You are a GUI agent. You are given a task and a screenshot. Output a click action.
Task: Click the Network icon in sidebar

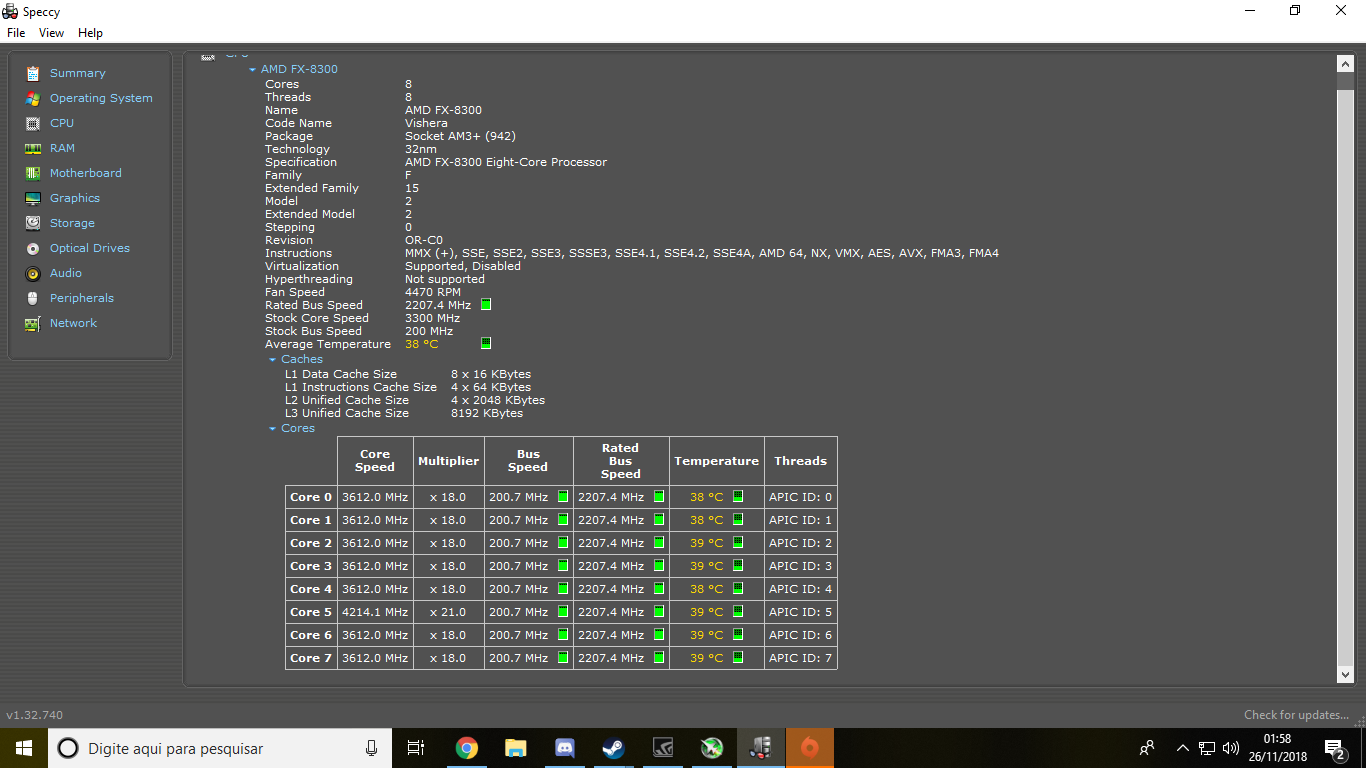click(33, 323)
